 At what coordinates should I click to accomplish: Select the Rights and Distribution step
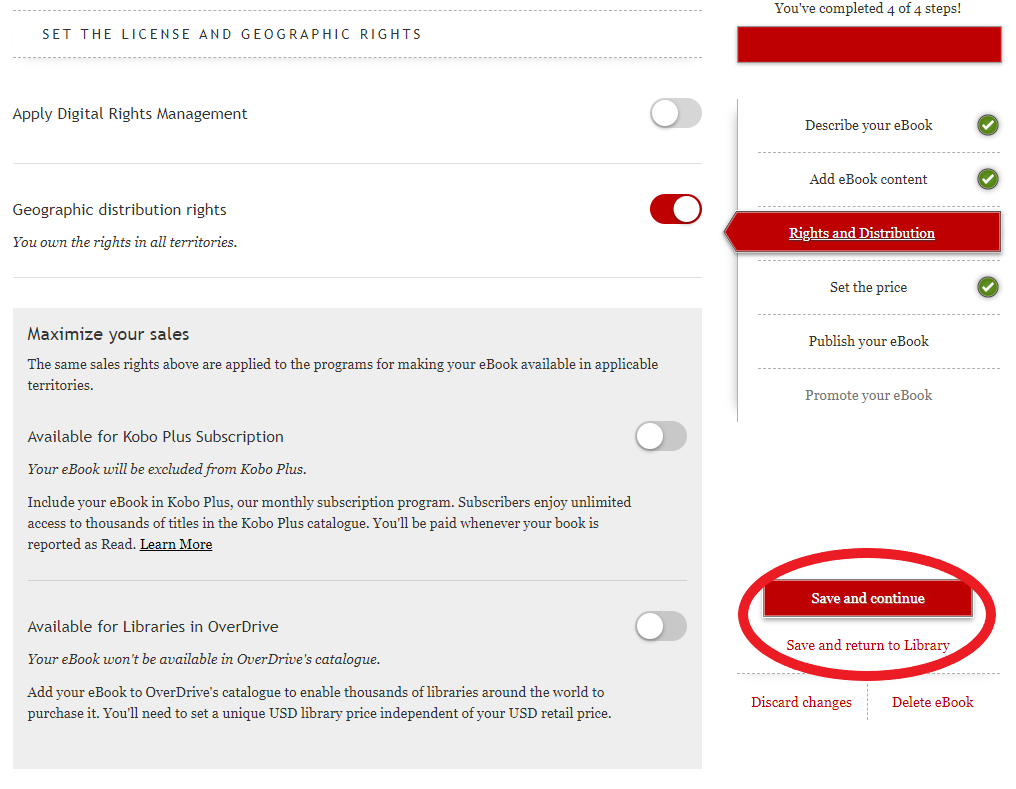point(861,233)
